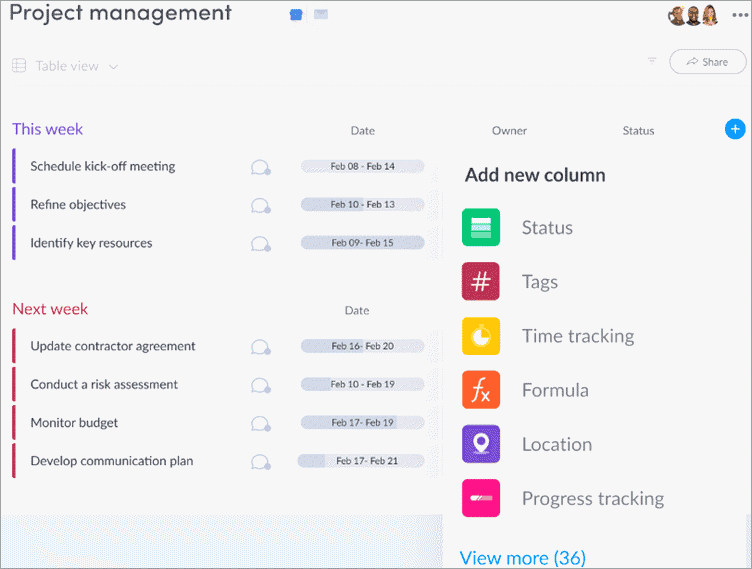The height and width of the screenshot is (569, 752).
Task: Open the Feb 10 - Feb 13 timeline
Action: (363, 204)
